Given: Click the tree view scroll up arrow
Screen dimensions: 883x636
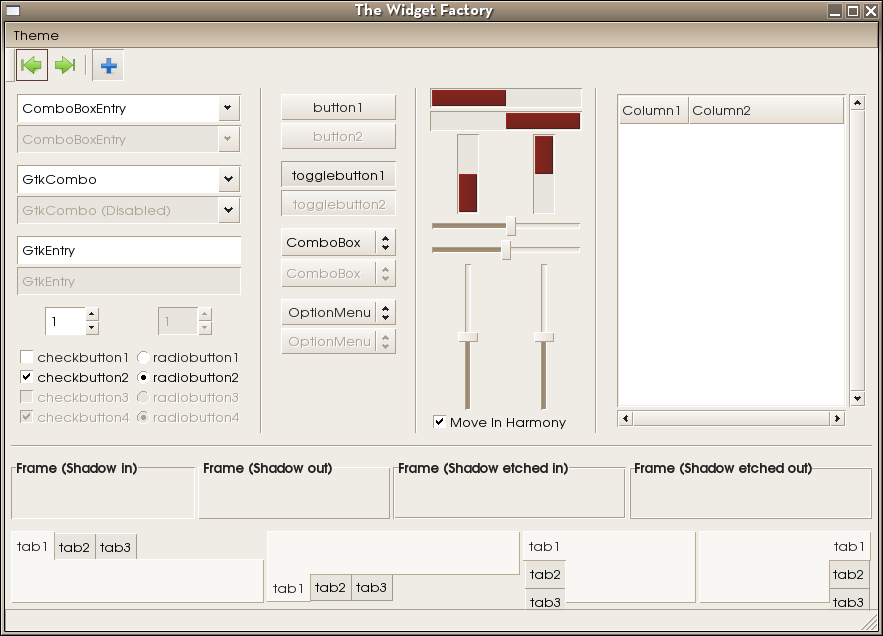Looking at the screenshot, I should tap(857, 103).
